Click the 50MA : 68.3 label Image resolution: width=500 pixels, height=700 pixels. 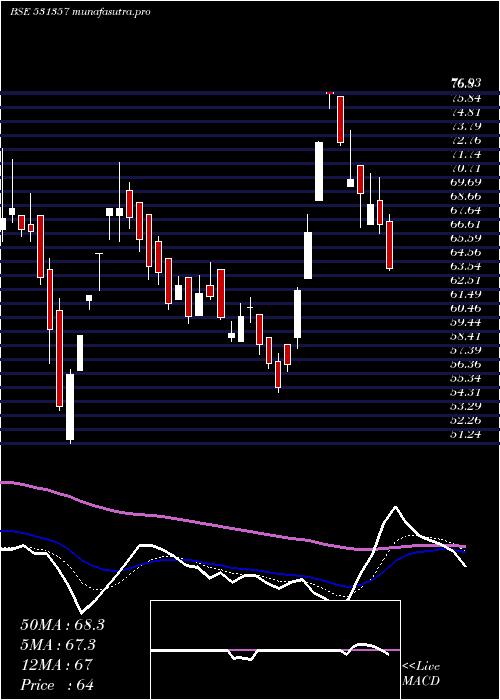tap(62, 625)
